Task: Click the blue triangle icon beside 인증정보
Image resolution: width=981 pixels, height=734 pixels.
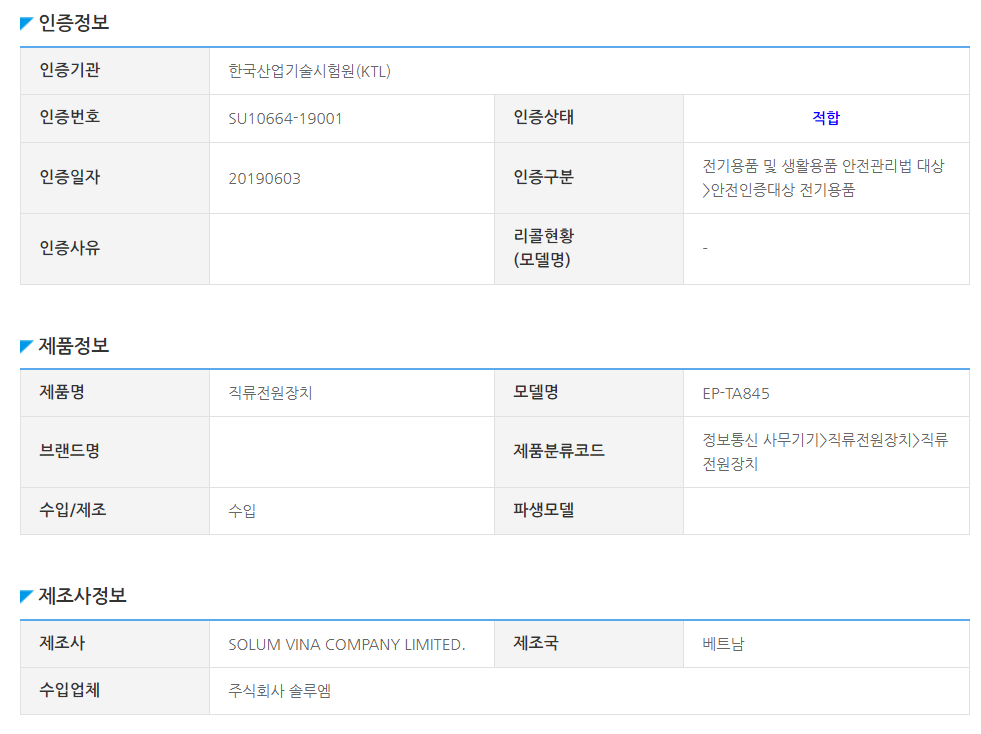Action: click(x=26, y=23)
